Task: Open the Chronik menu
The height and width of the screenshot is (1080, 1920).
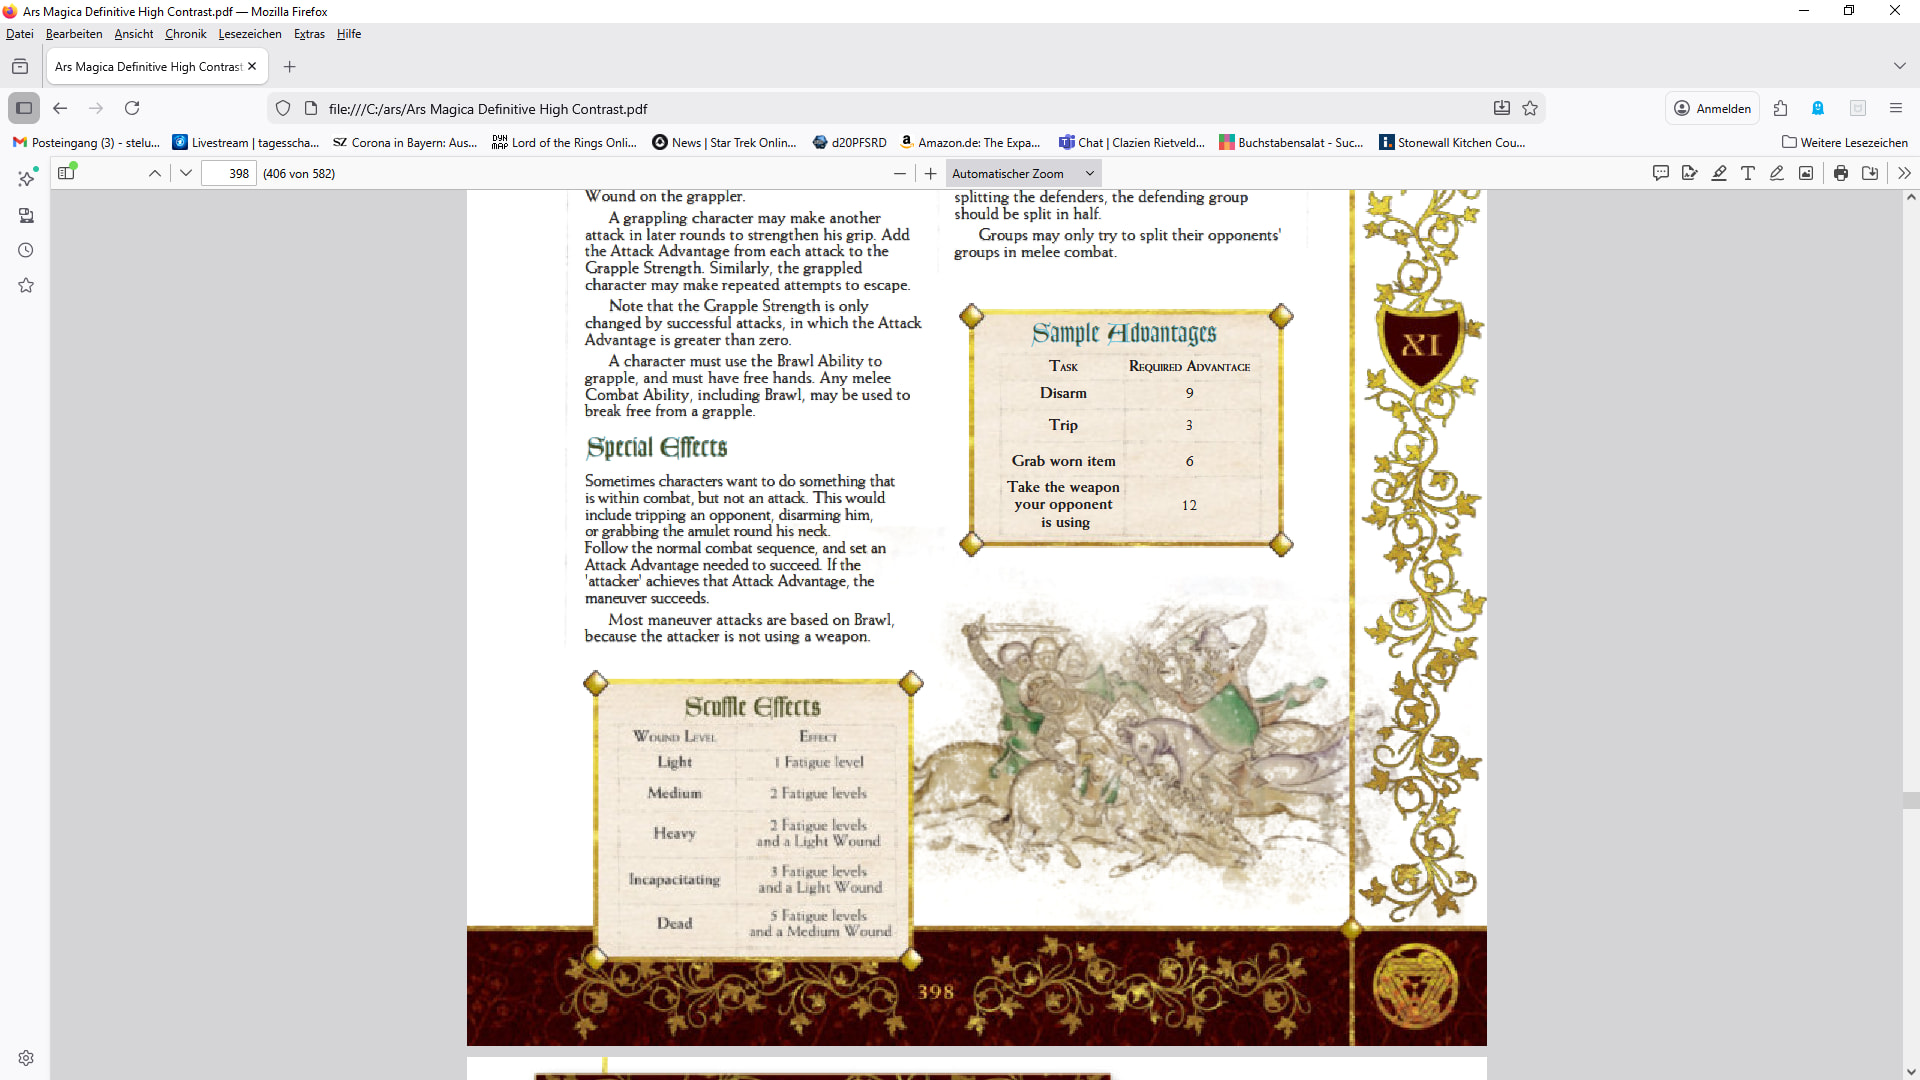Action: click(x=185, y=34)
